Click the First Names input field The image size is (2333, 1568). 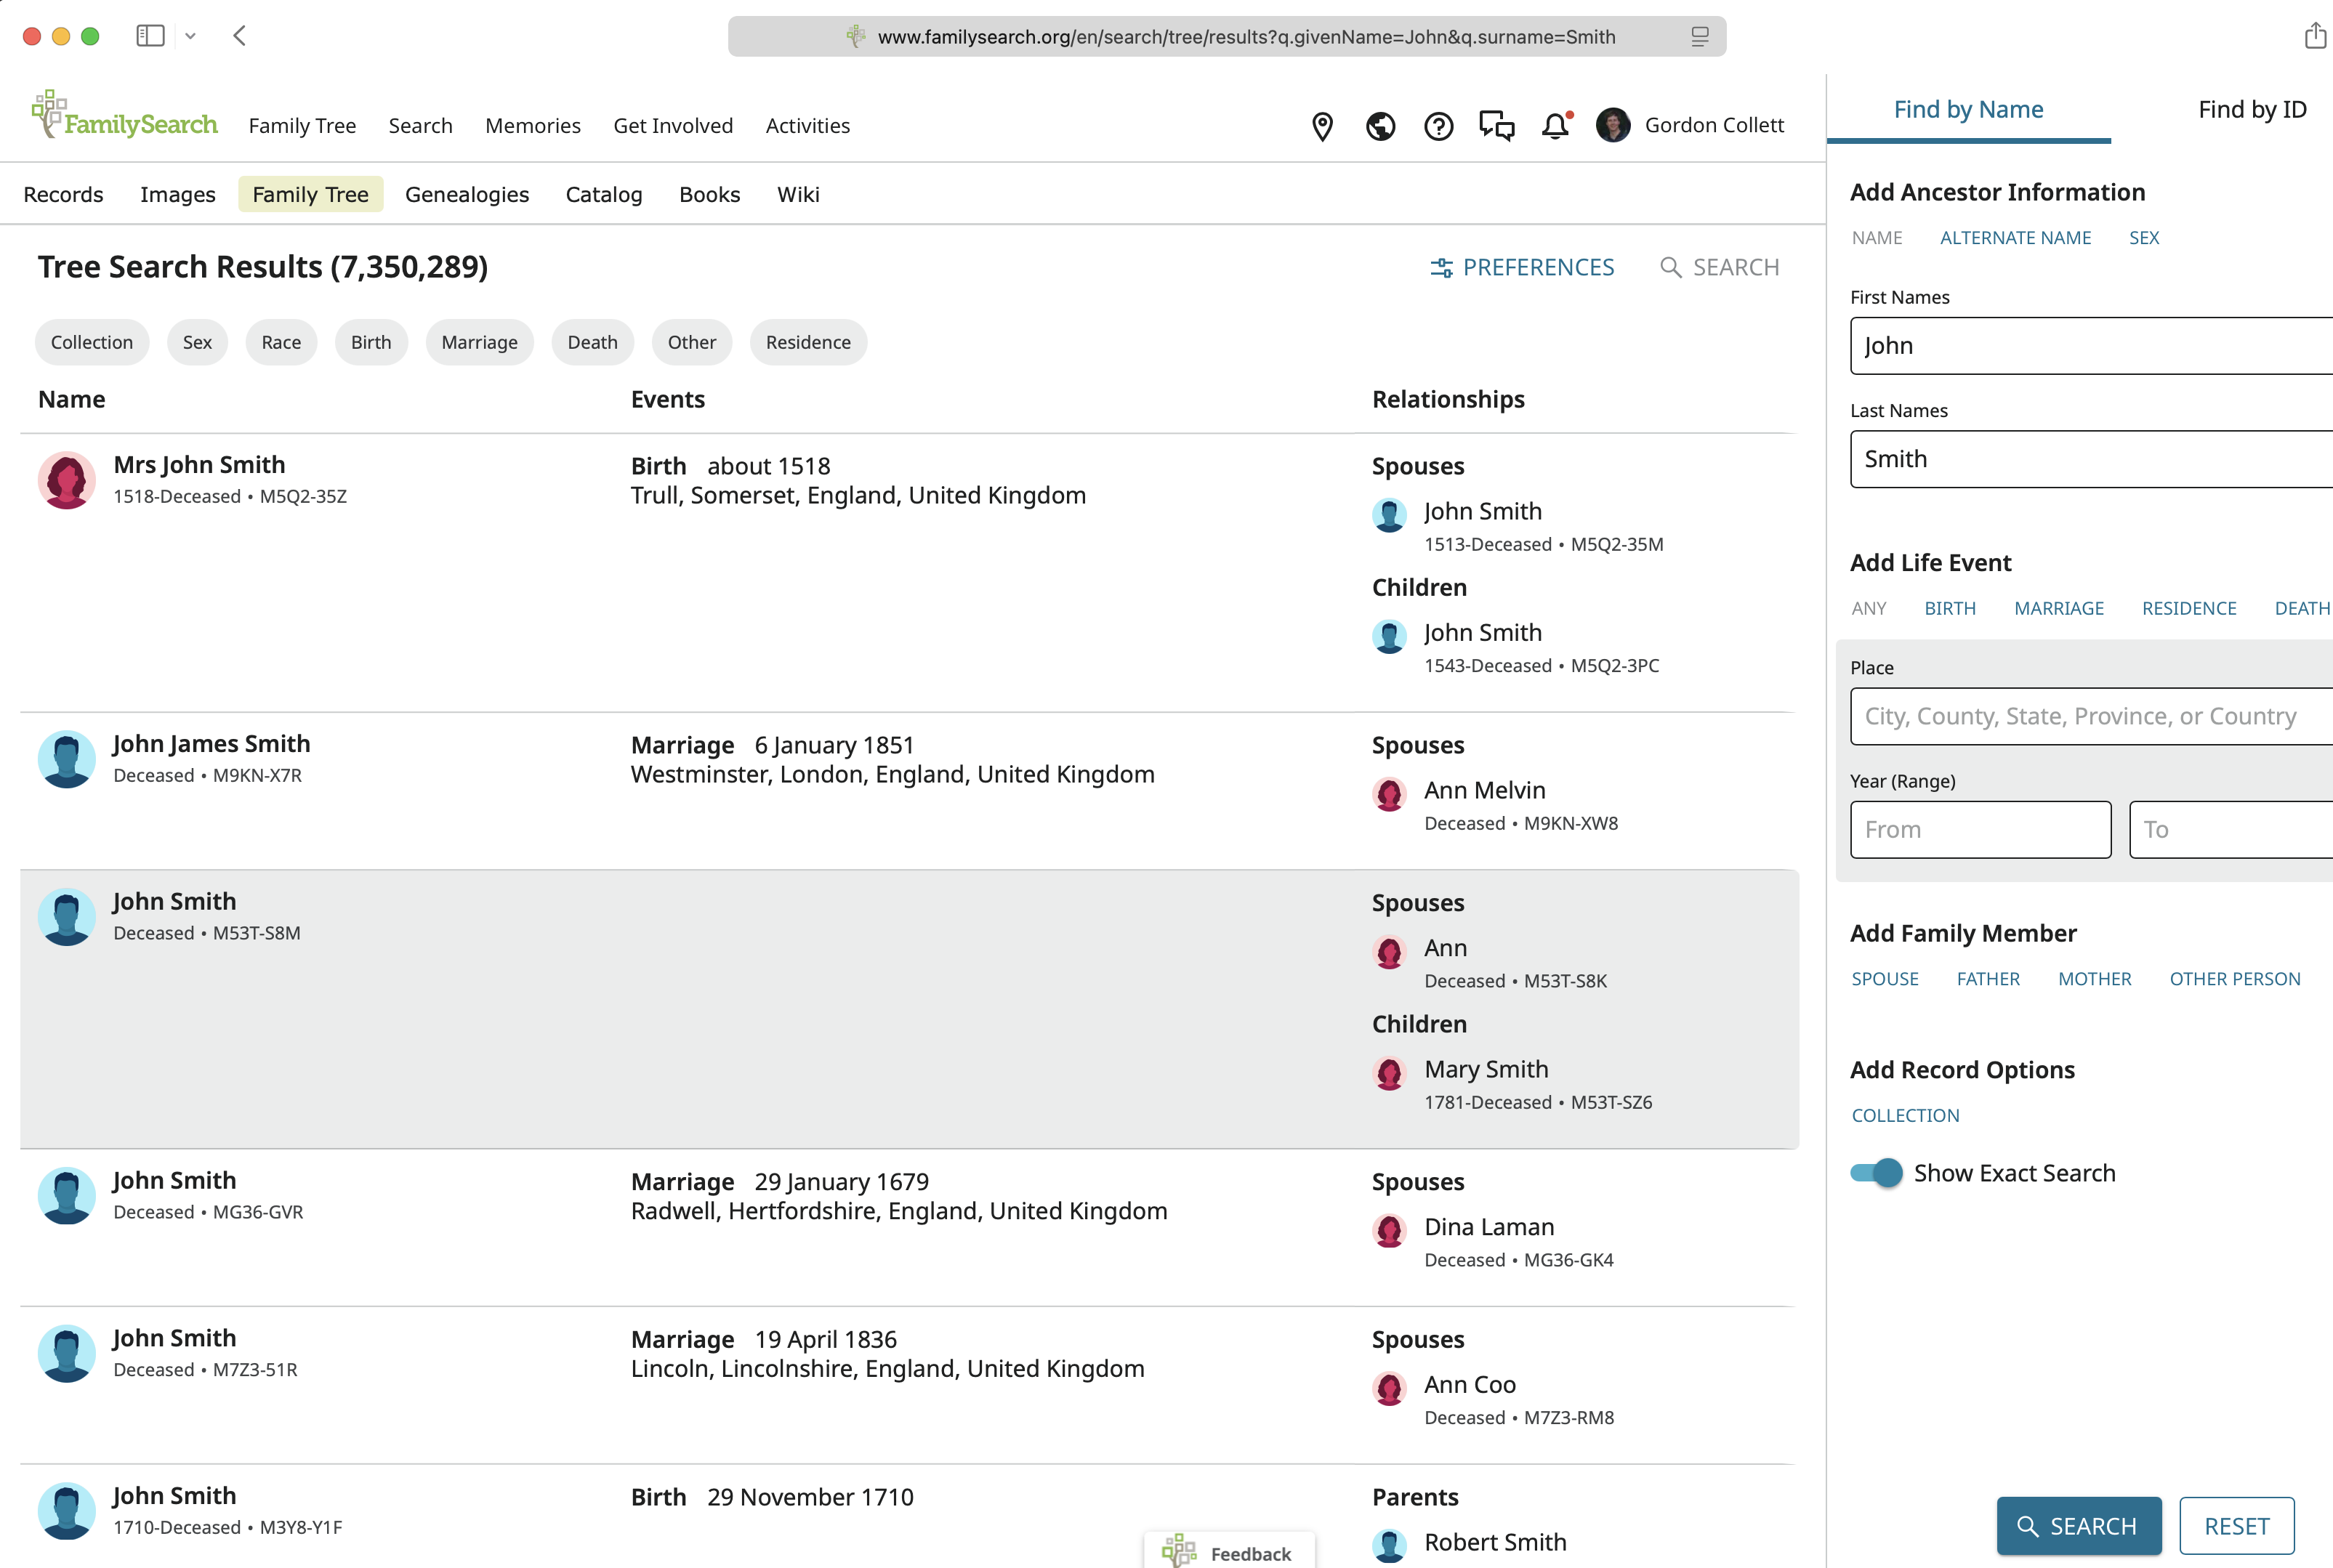[2091, 346]
